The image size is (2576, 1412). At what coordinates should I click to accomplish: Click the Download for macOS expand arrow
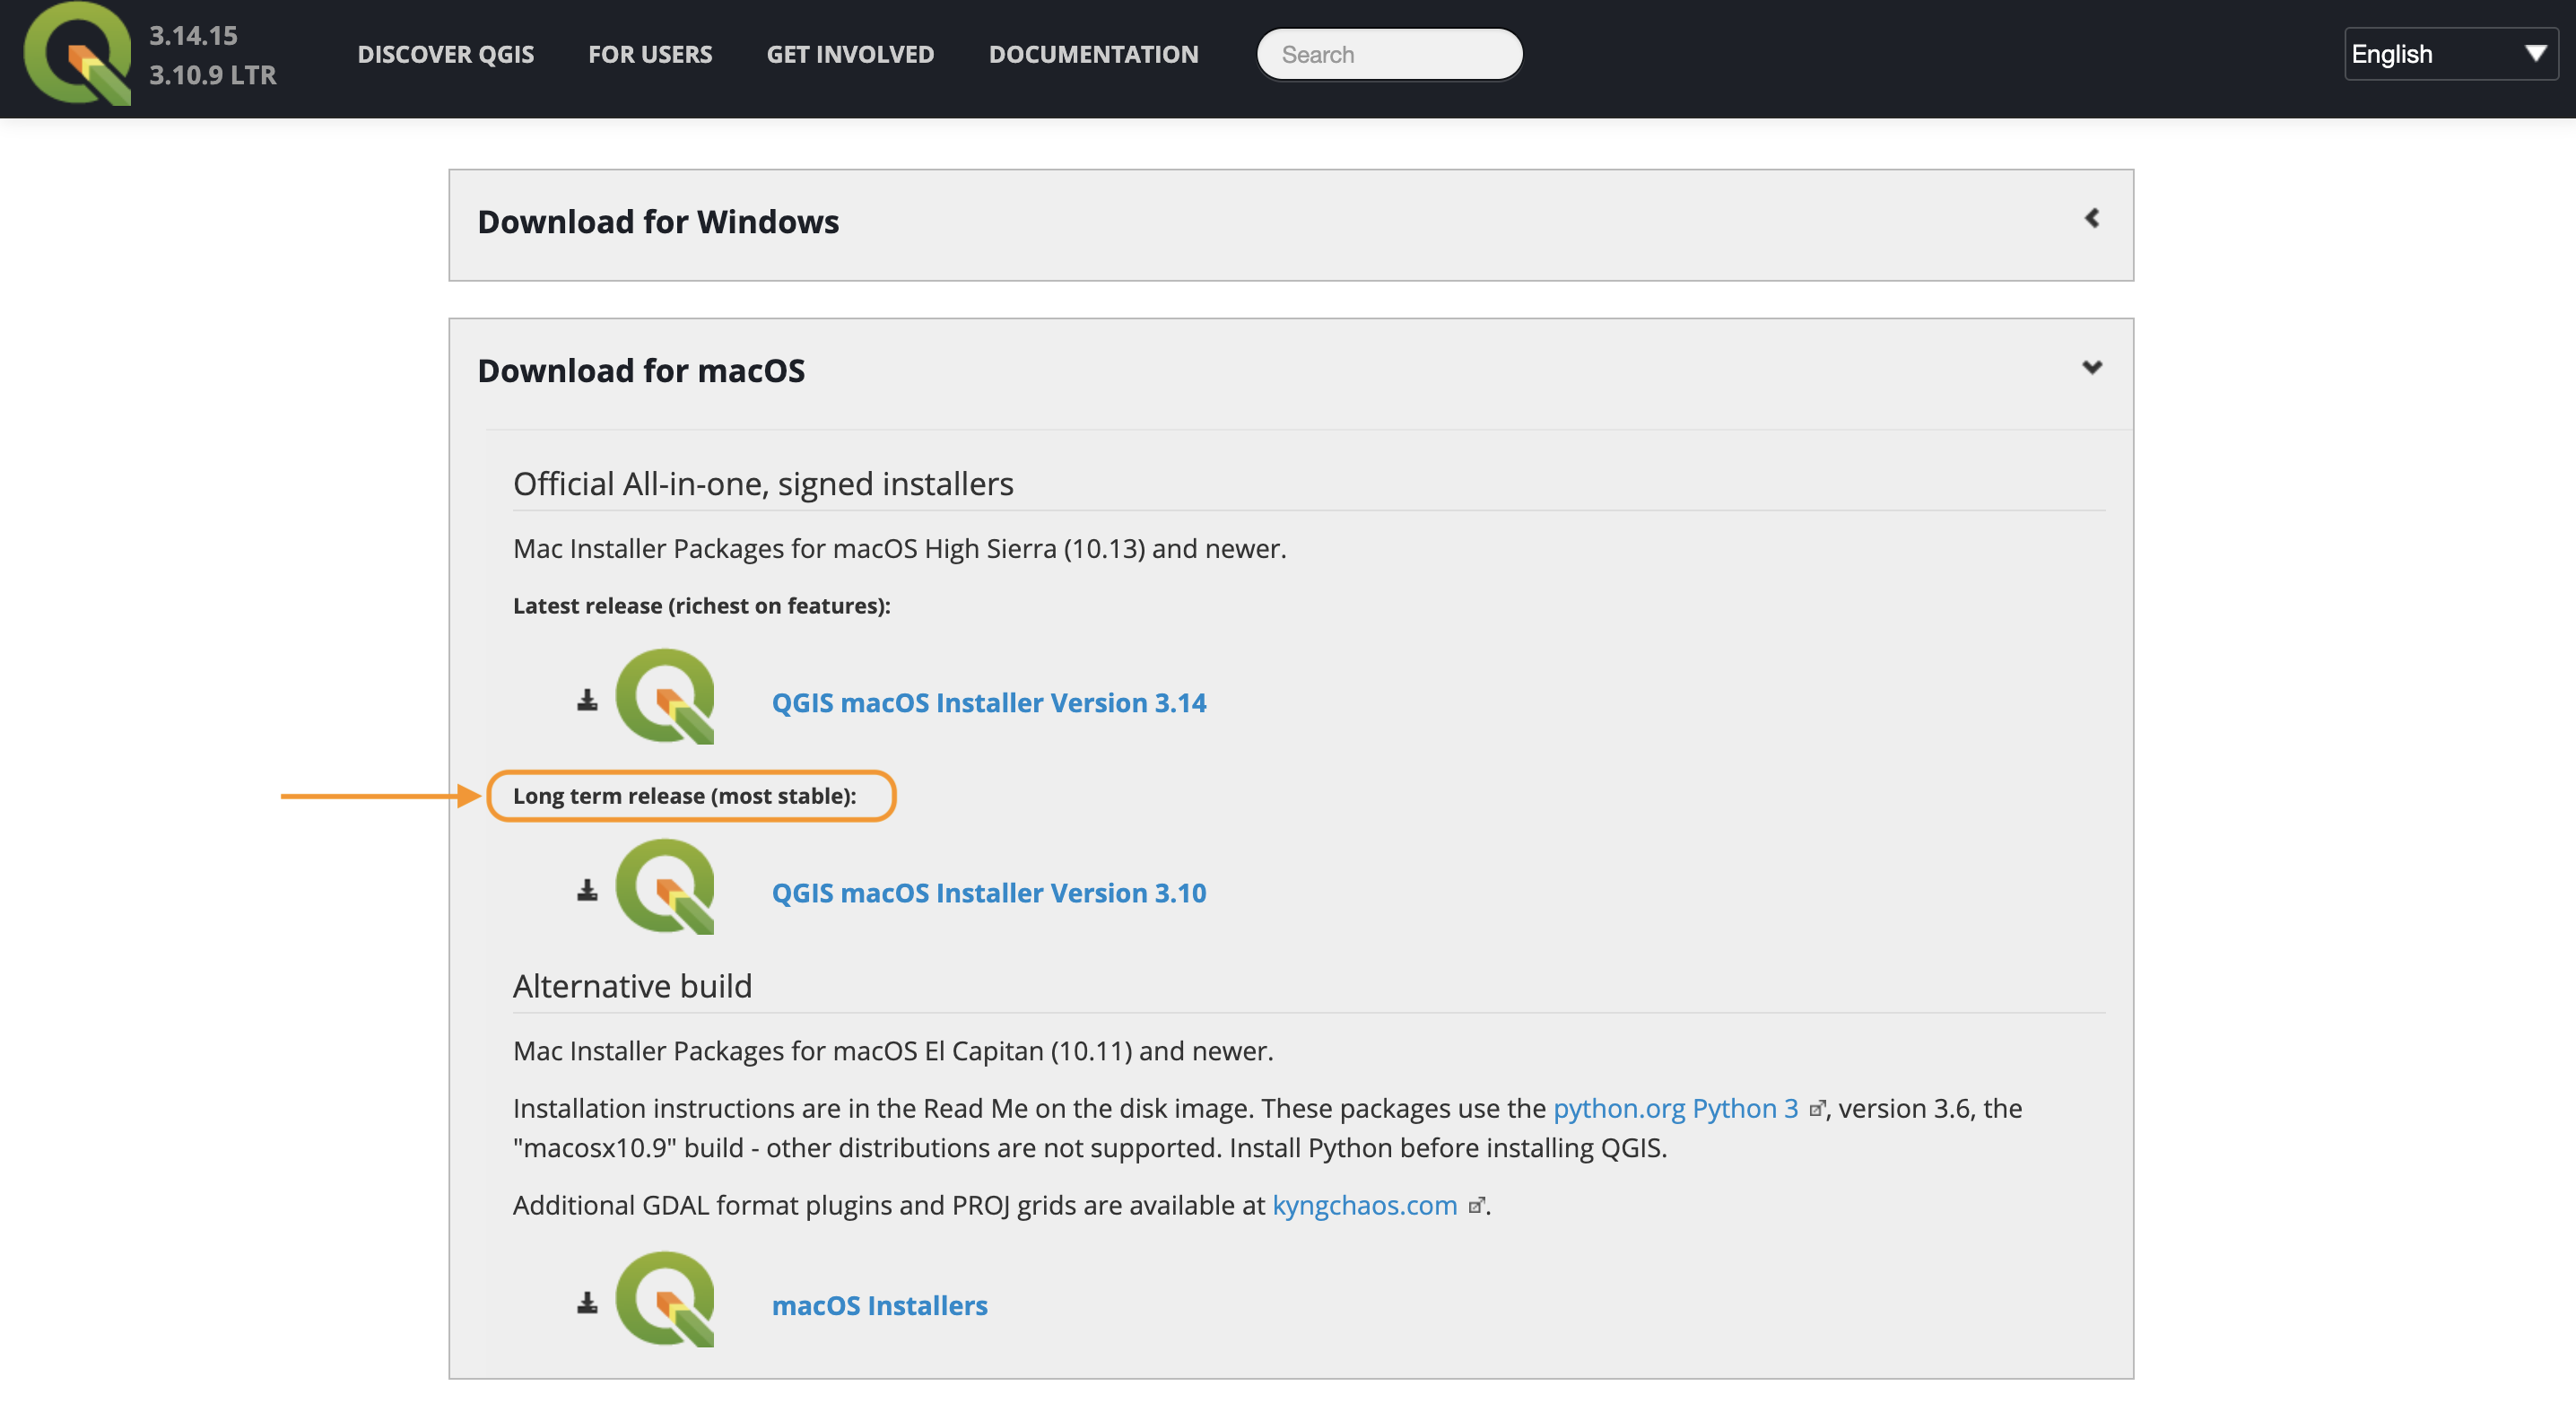[x=2093, y=367]
